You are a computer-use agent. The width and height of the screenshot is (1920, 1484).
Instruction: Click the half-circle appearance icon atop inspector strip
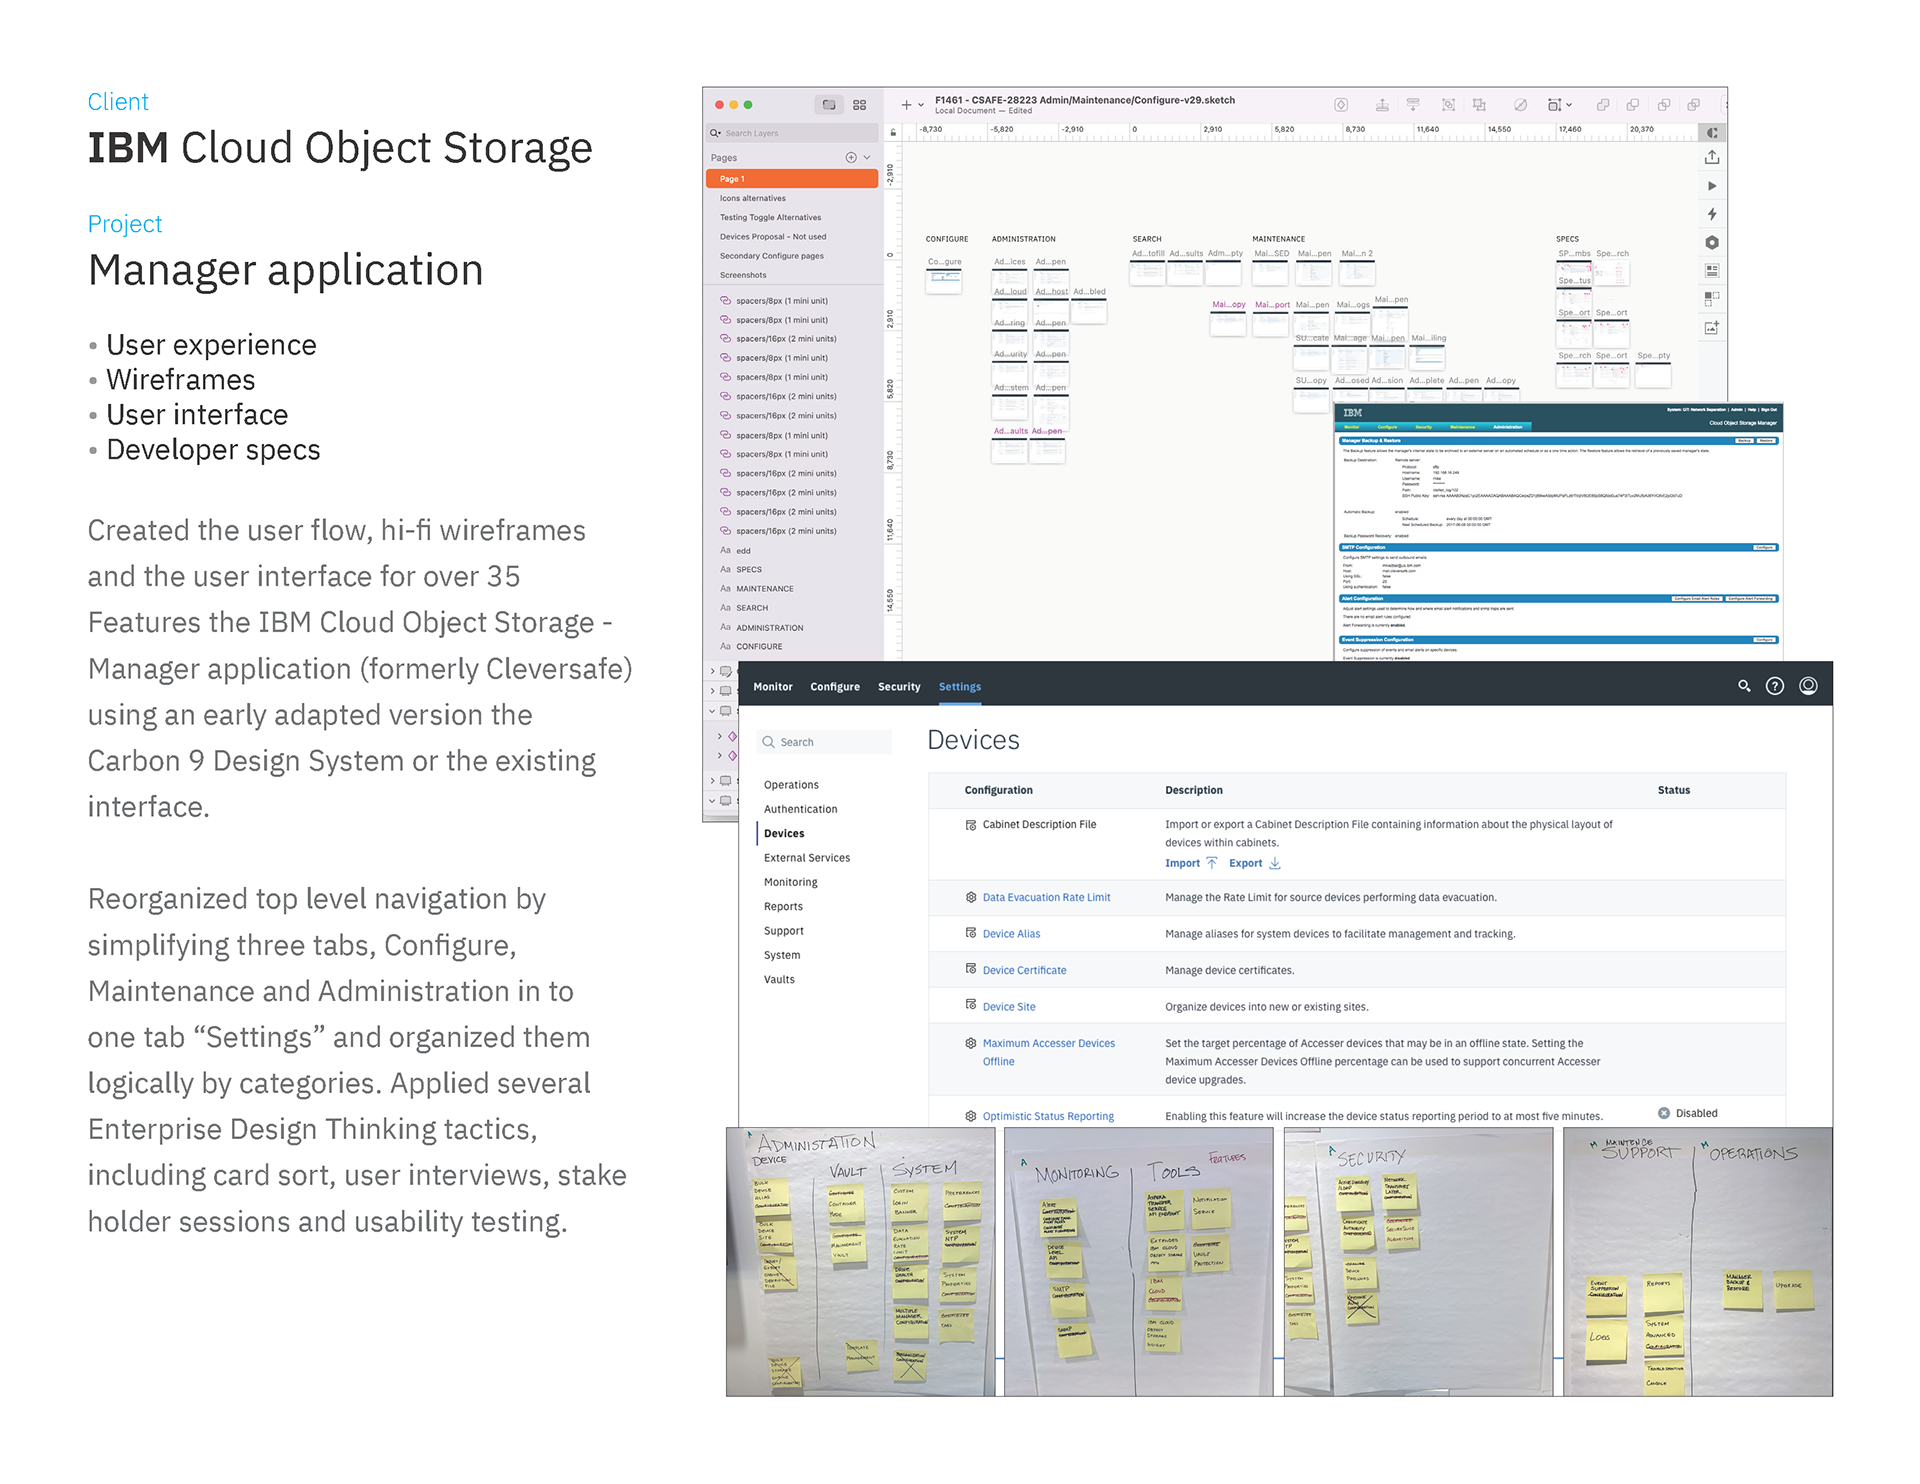tap(1712, 133)
